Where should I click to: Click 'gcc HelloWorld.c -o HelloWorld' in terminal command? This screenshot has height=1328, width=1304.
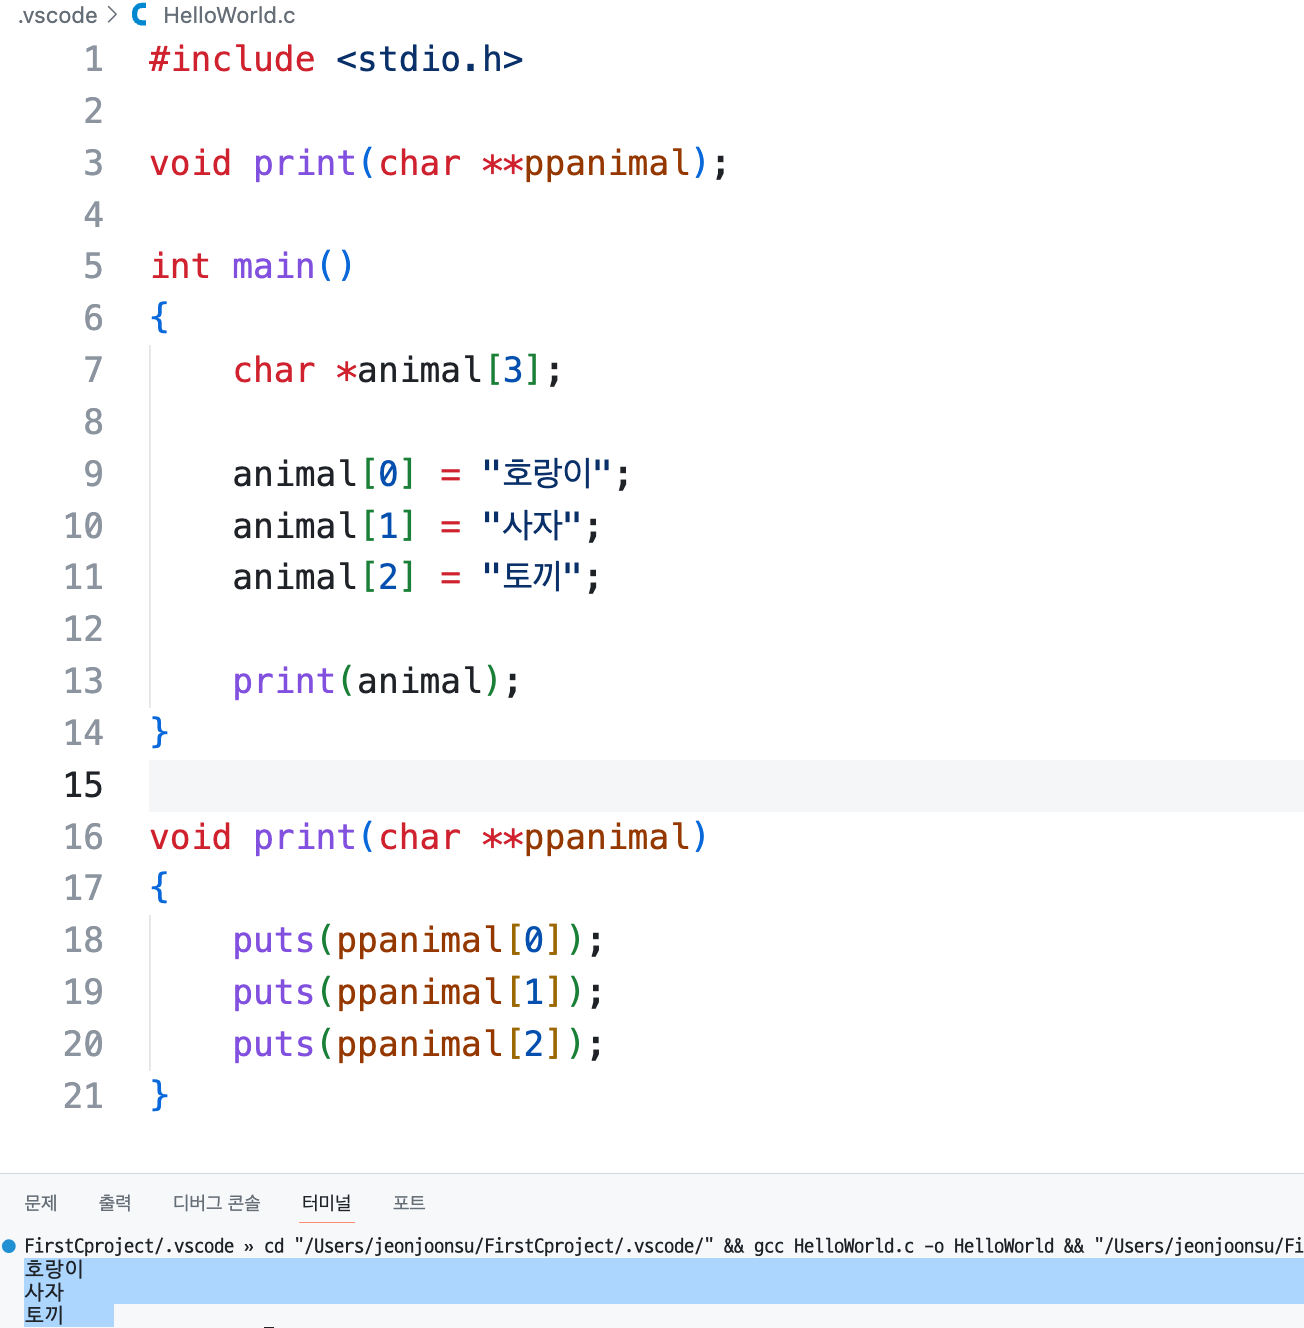903,1246
